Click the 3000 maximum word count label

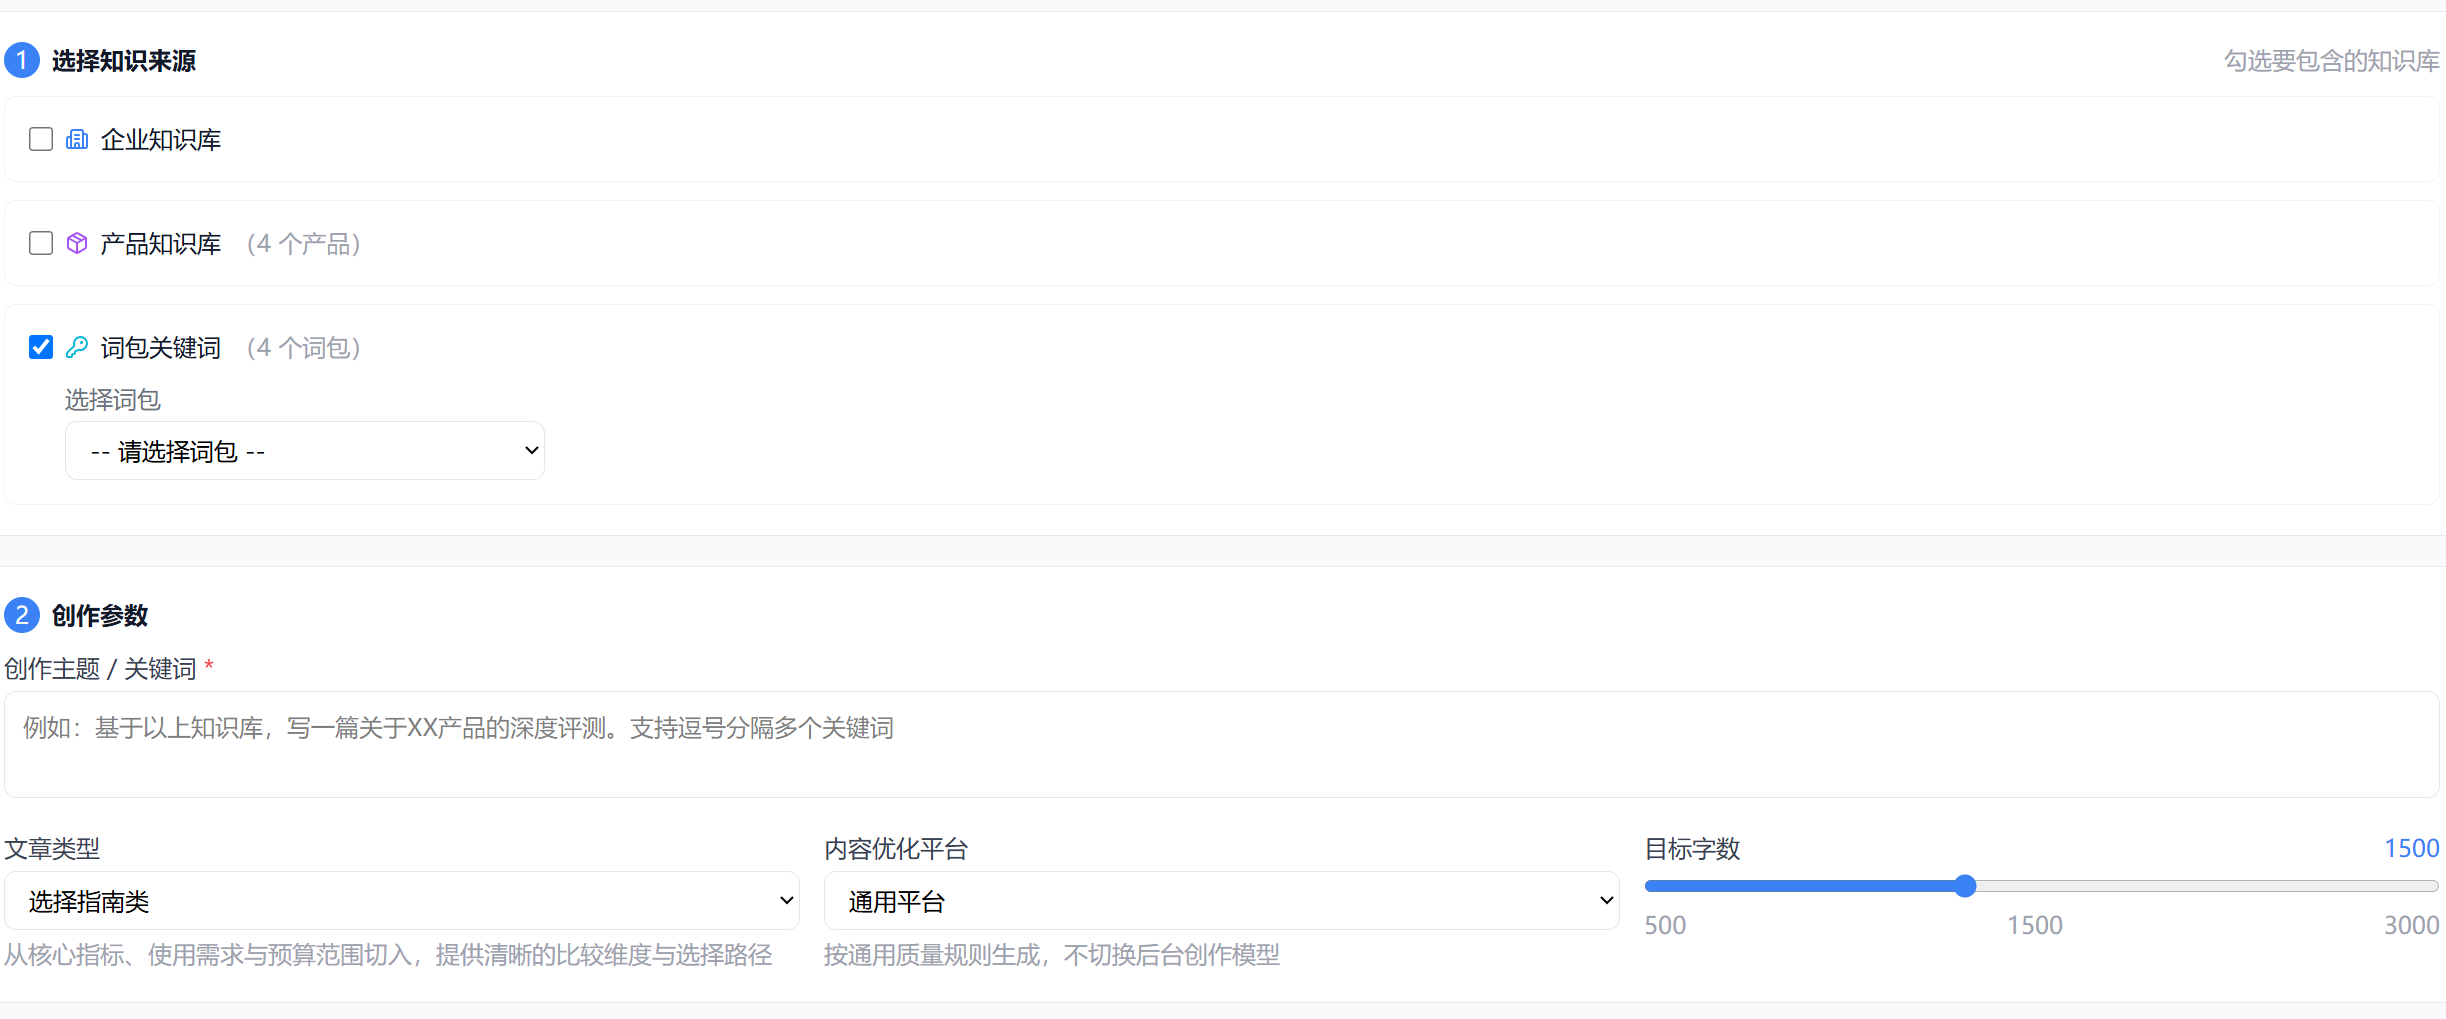click(x=2411, y=925)
